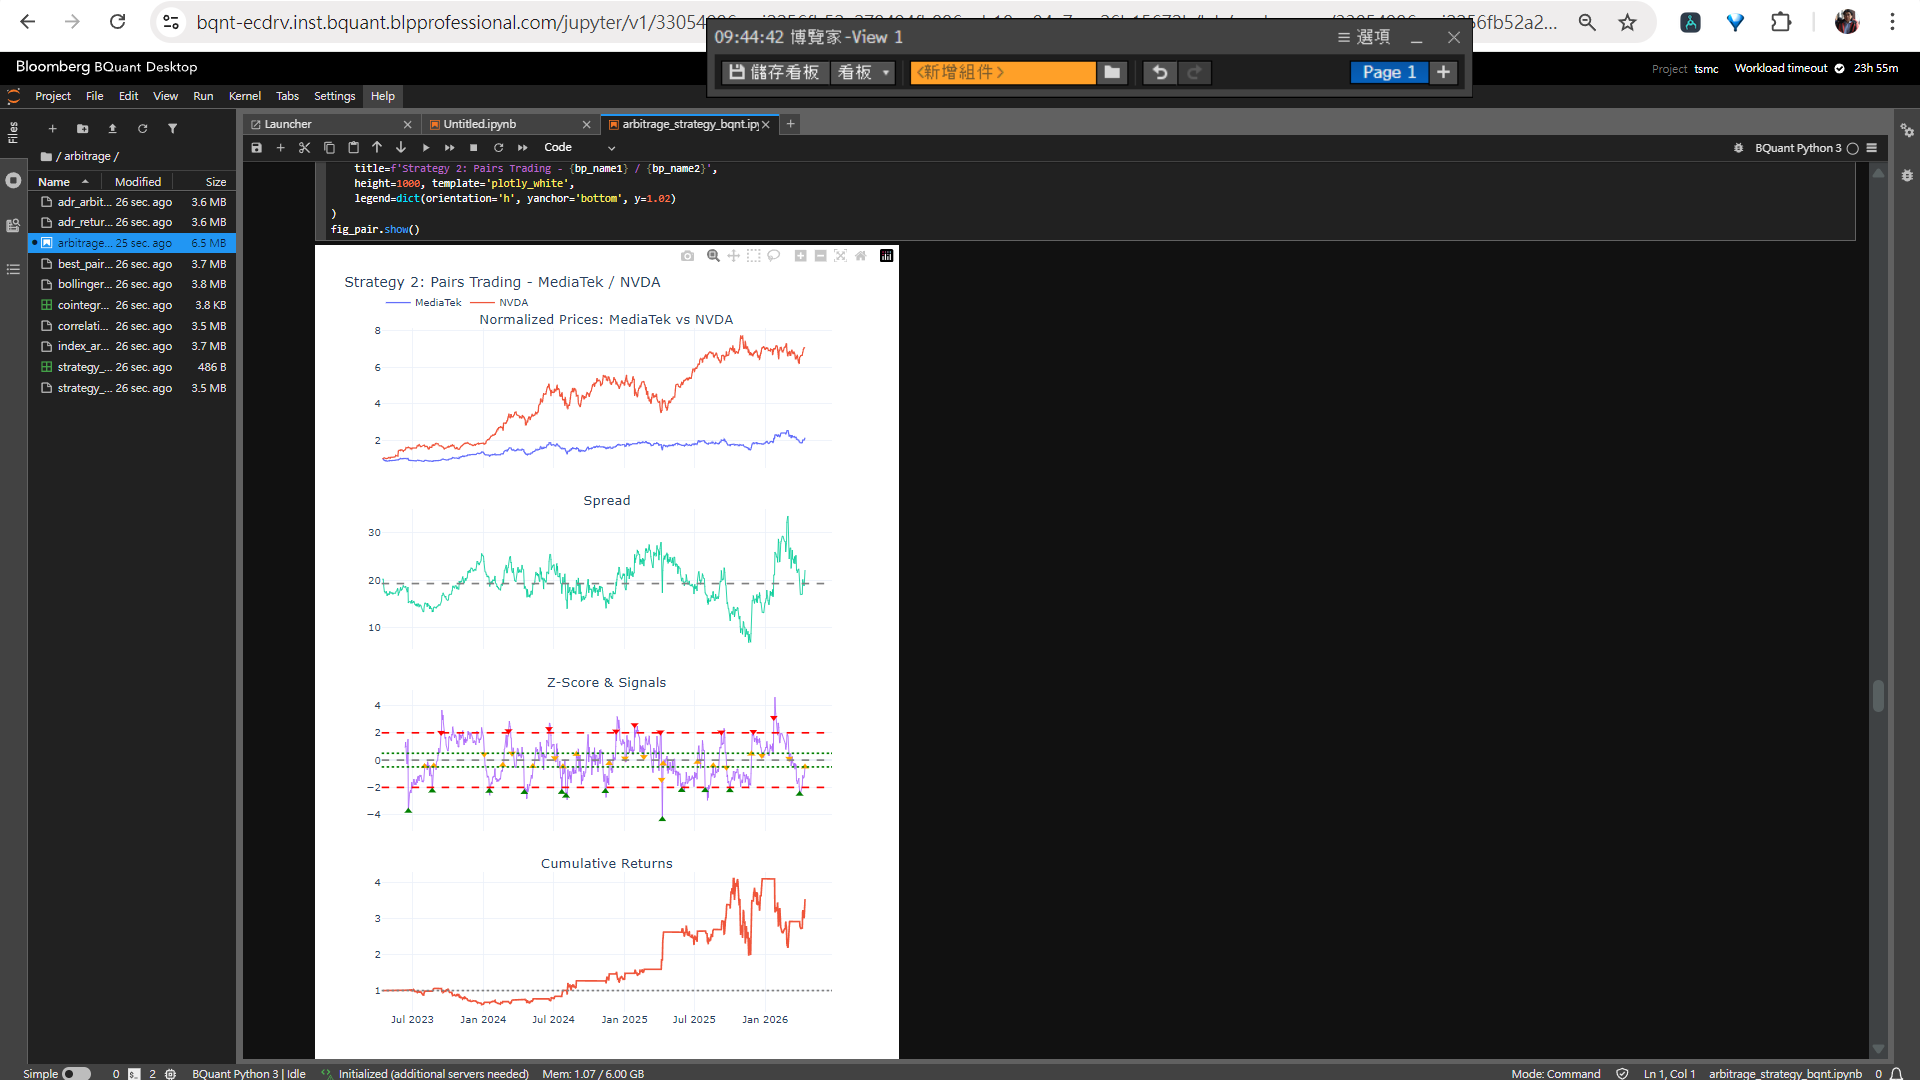
Task: Save the notebook with the toolbar icon
Action: point(256,148)
